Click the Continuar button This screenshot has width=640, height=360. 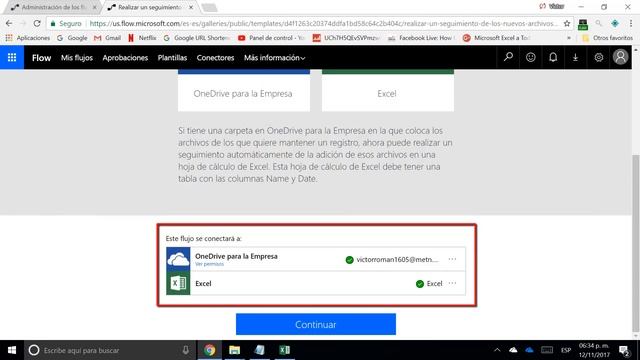point(316,324)
